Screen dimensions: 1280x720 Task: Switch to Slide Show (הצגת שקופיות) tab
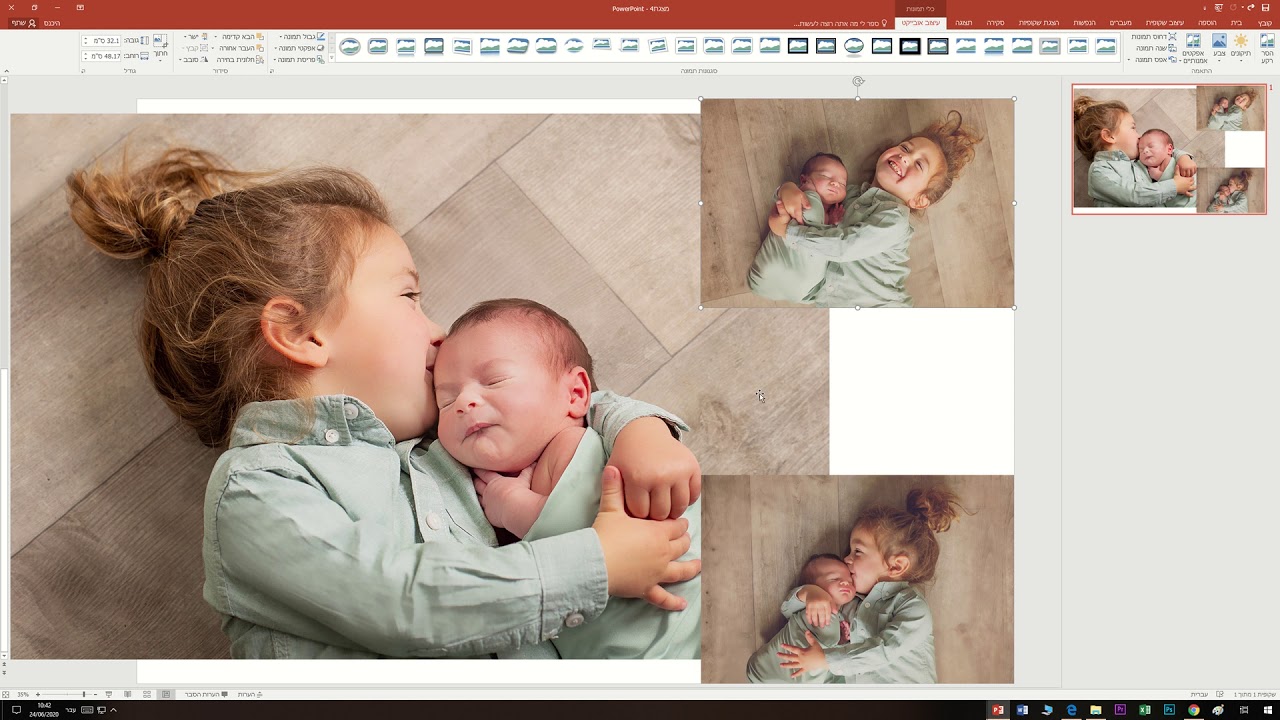1039,23
